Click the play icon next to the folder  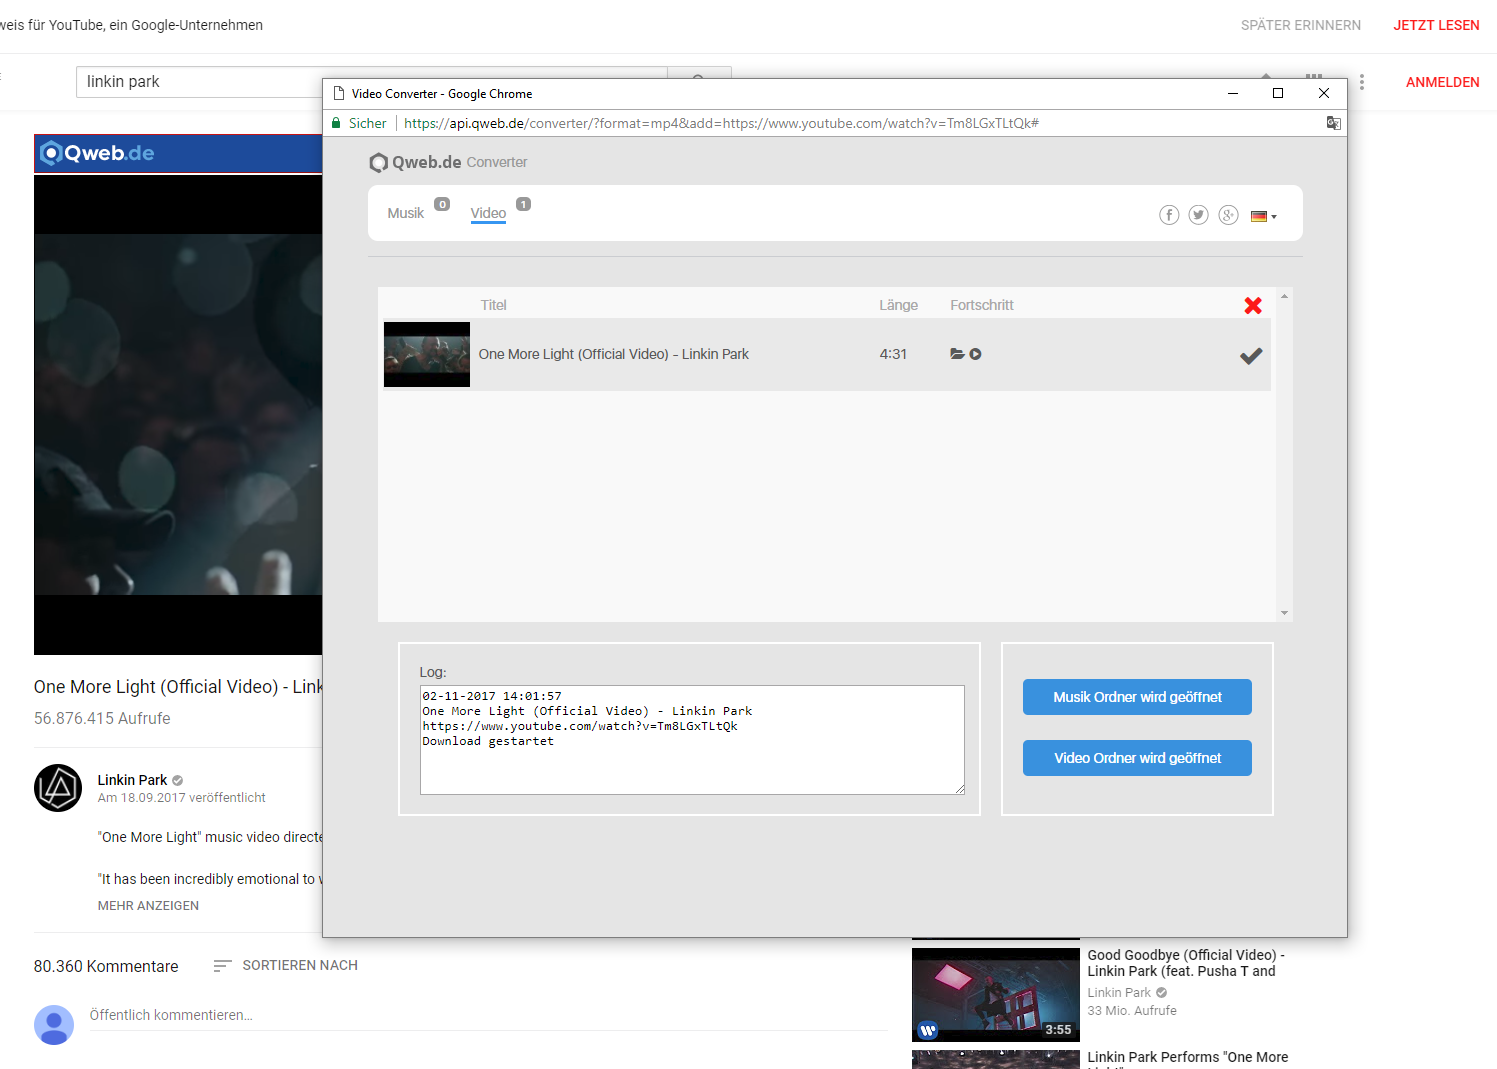pyautogui.click(x=976, y=354)
